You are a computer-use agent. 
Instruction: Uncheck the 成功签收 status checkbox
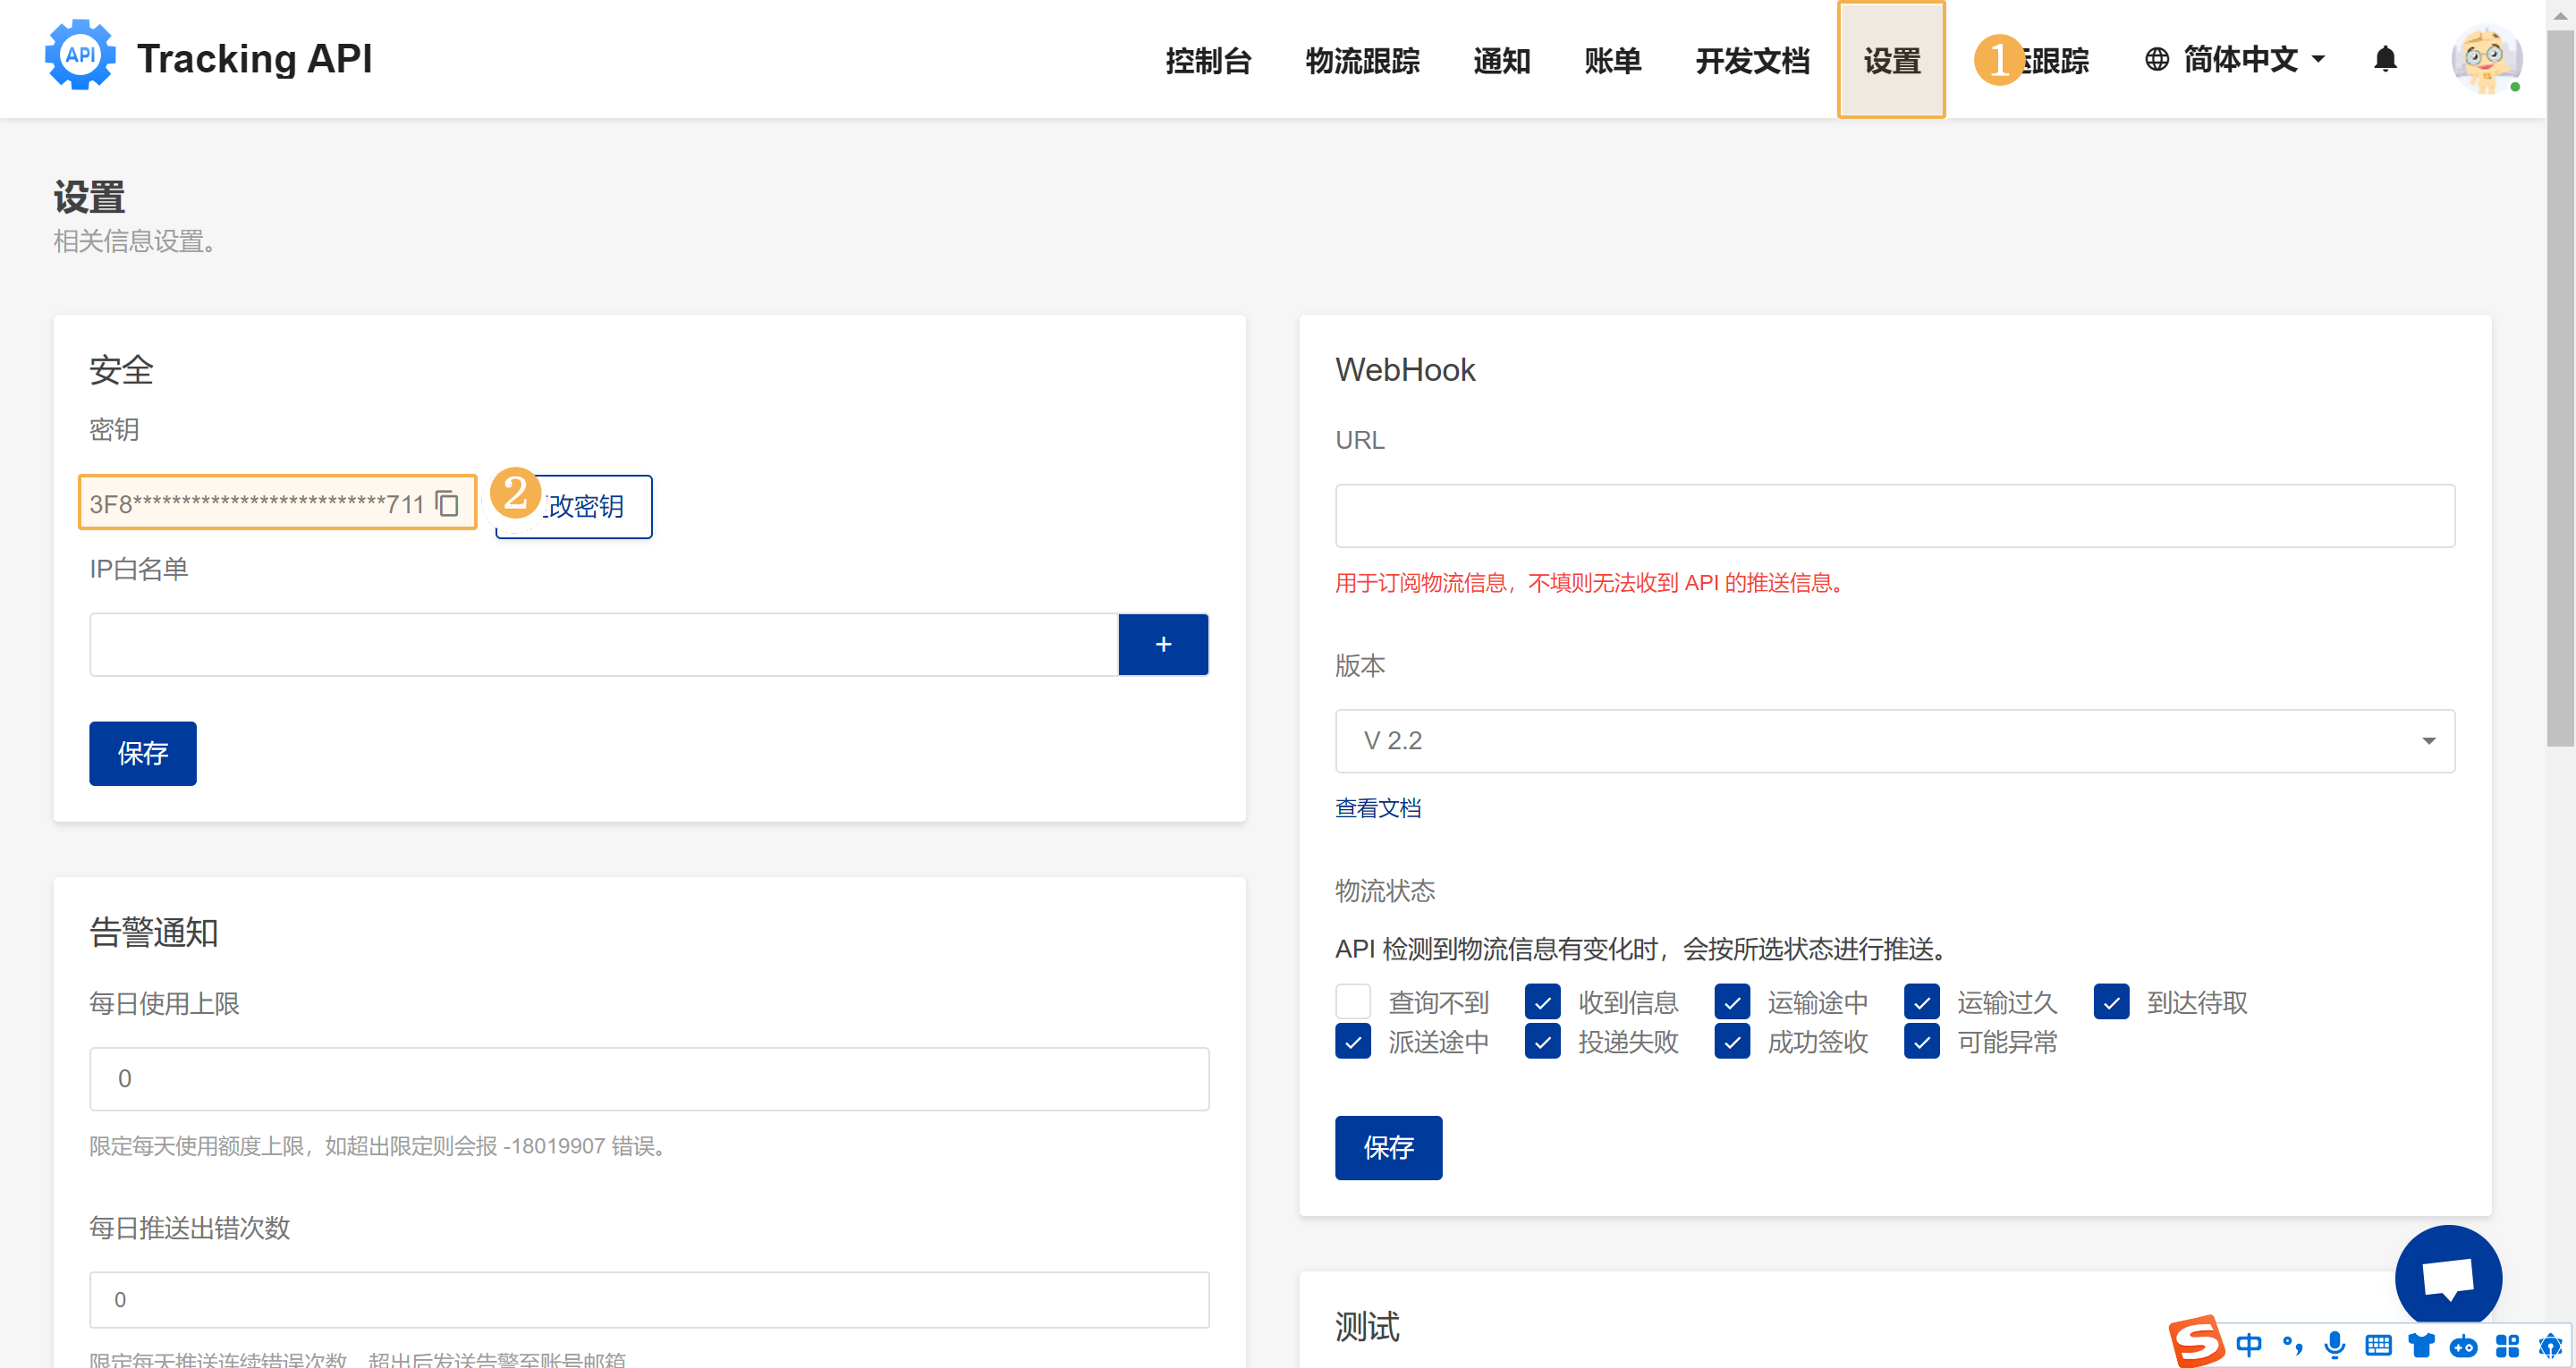(x=1731, y=1042)
